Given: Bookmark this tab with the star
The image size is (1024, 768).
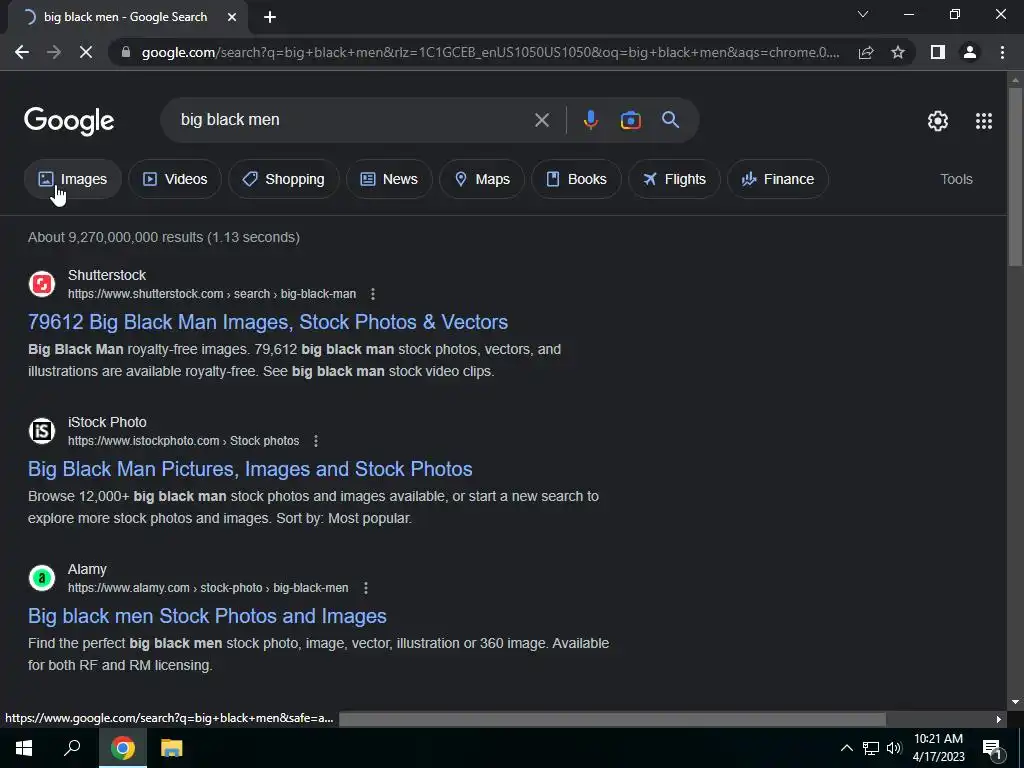Looking at the screenshot, I should [898, 52].
